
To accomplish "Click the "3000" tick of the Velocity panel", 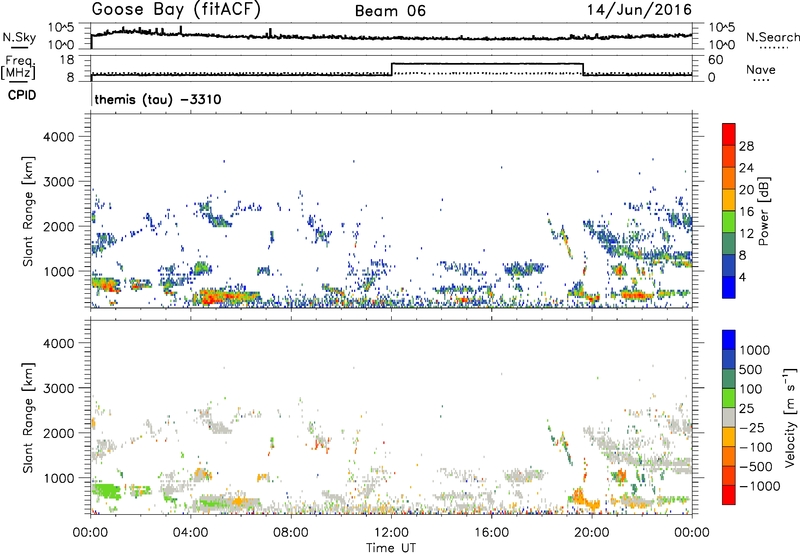I will coord(58,388).
